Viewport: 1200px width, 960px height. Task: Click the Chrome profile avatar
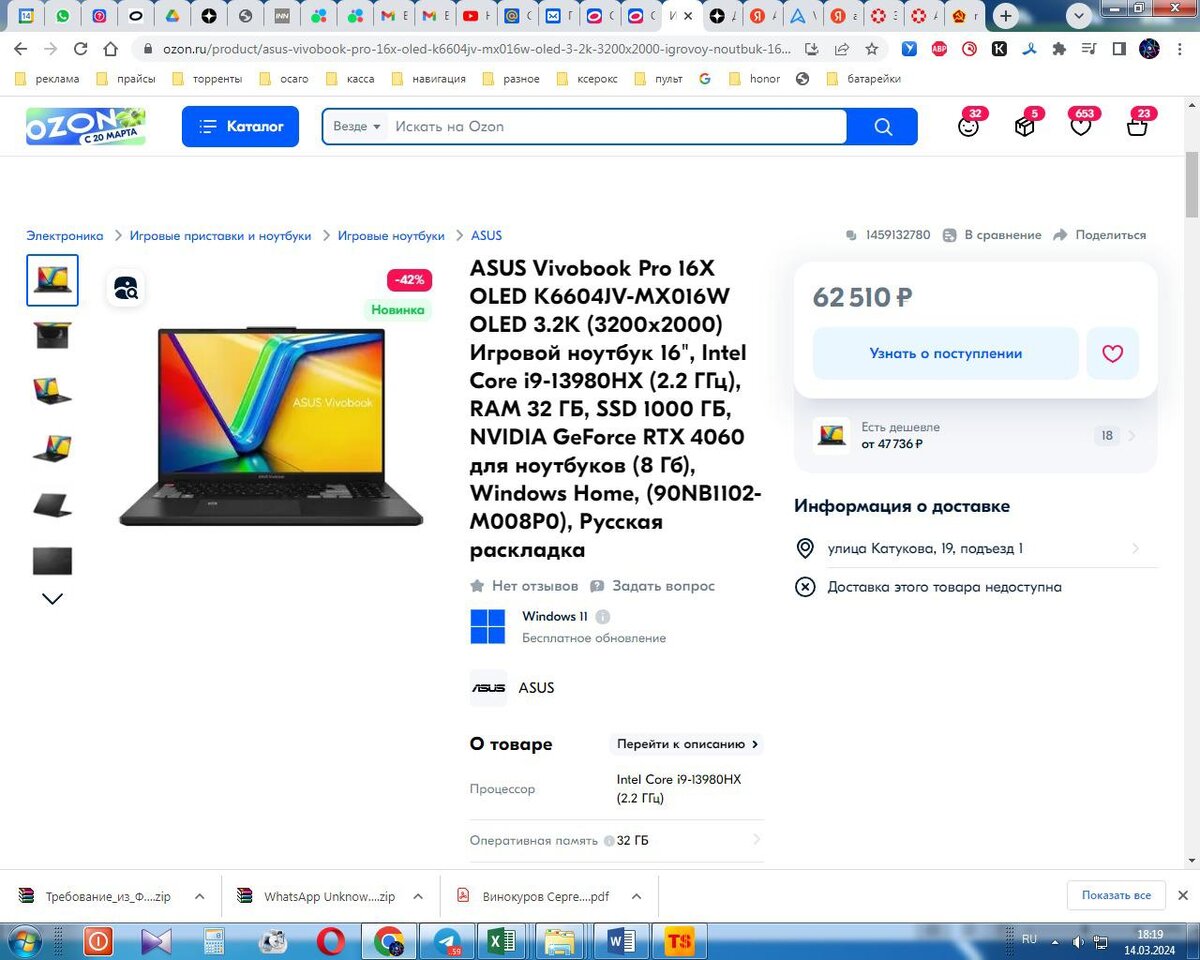click(x=1150, y=48)
